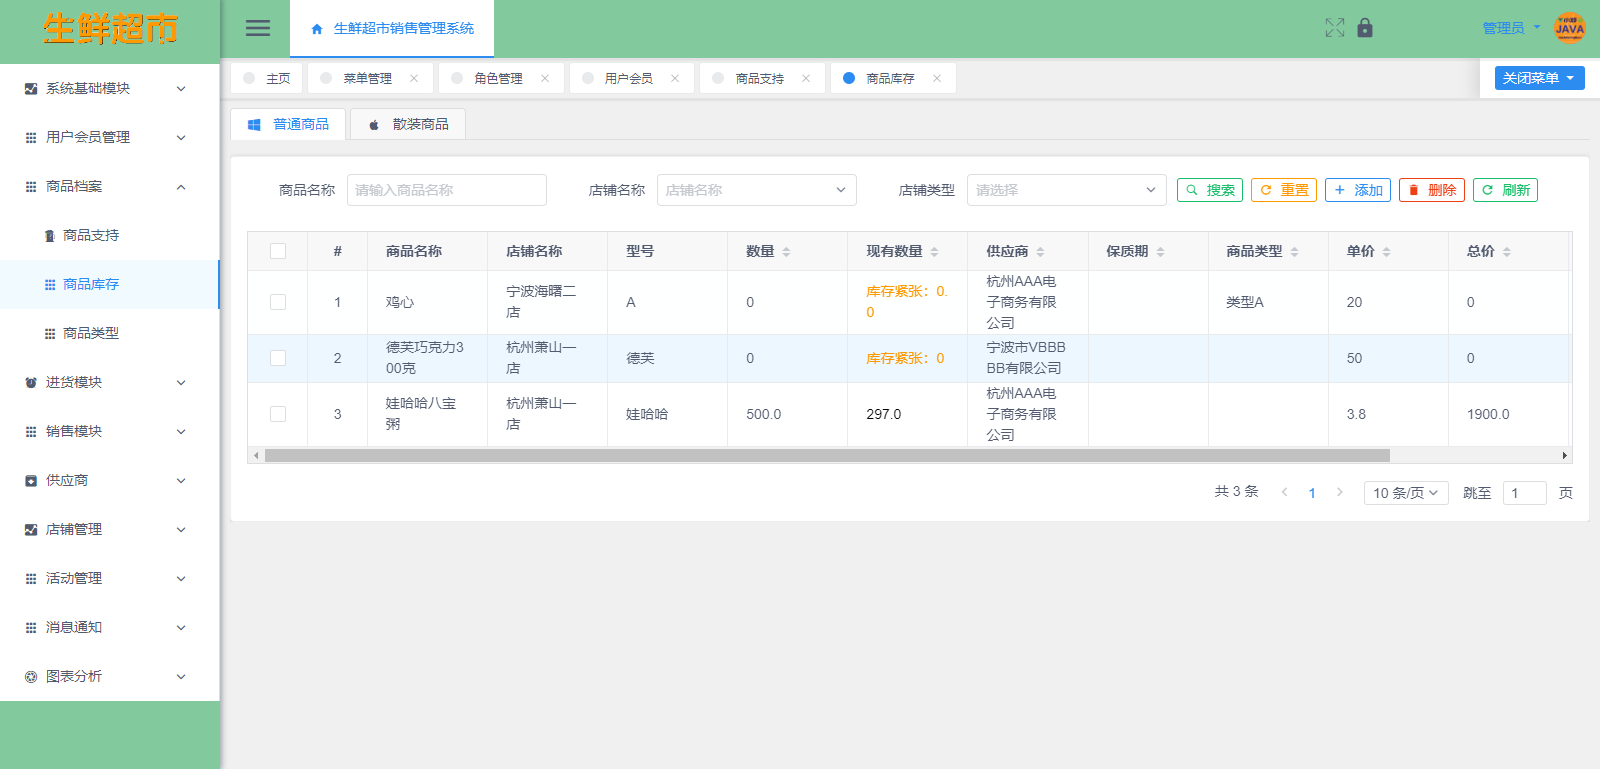The height and width of the screenshot is (769, 1600).
Task: Open the 店铺类型 select box
Action: point(1066,190)
